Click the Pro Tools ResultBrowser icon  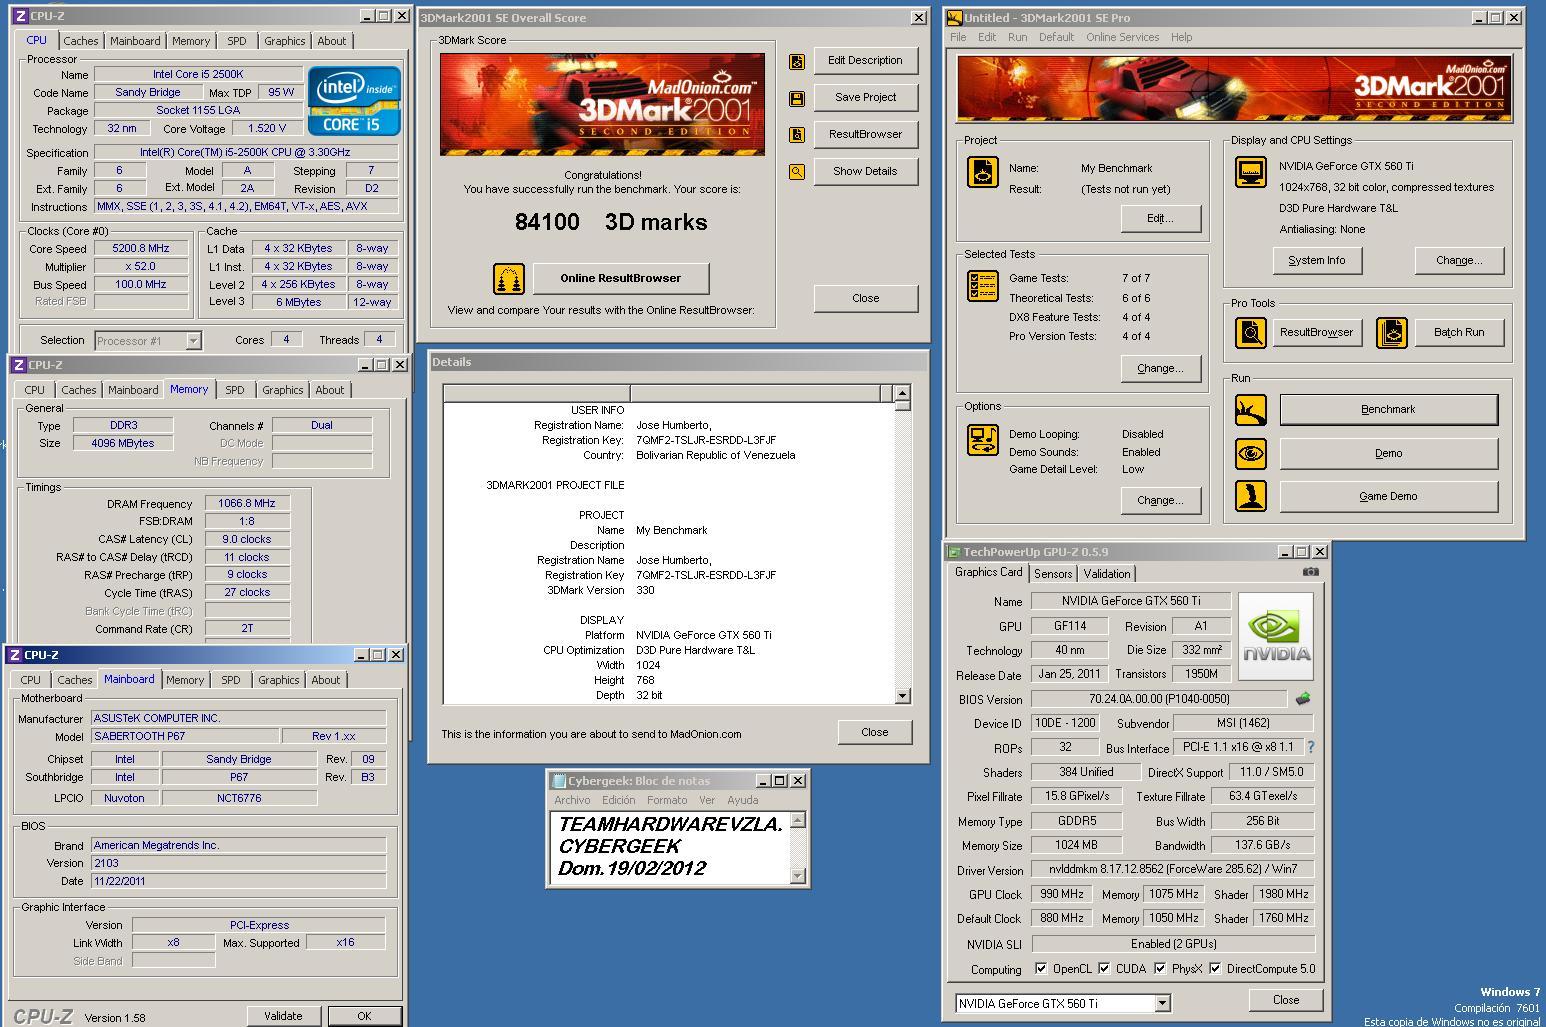pos(1250,332)
